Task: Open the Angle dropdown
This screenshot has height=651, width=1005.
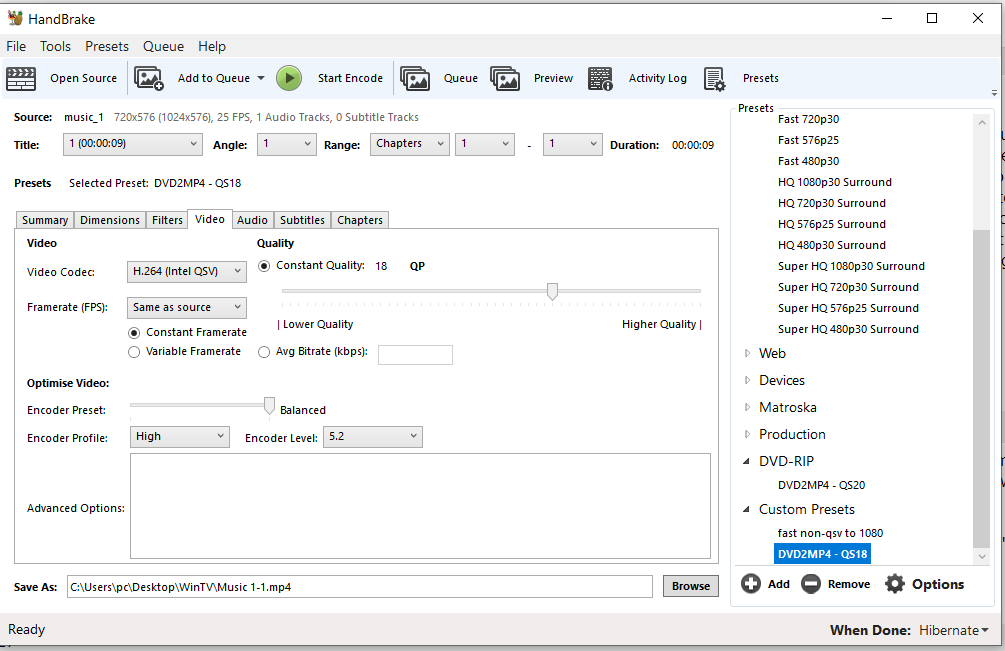Action: (287, 144)
